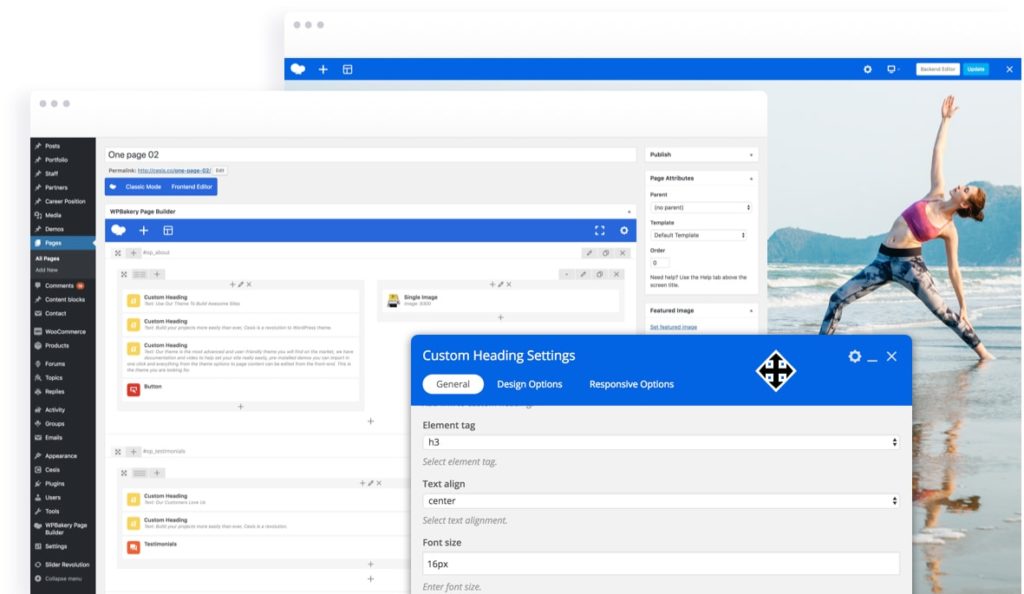Click the pencil icon to edit the section
1024x594 pixels.
[589, 252]
